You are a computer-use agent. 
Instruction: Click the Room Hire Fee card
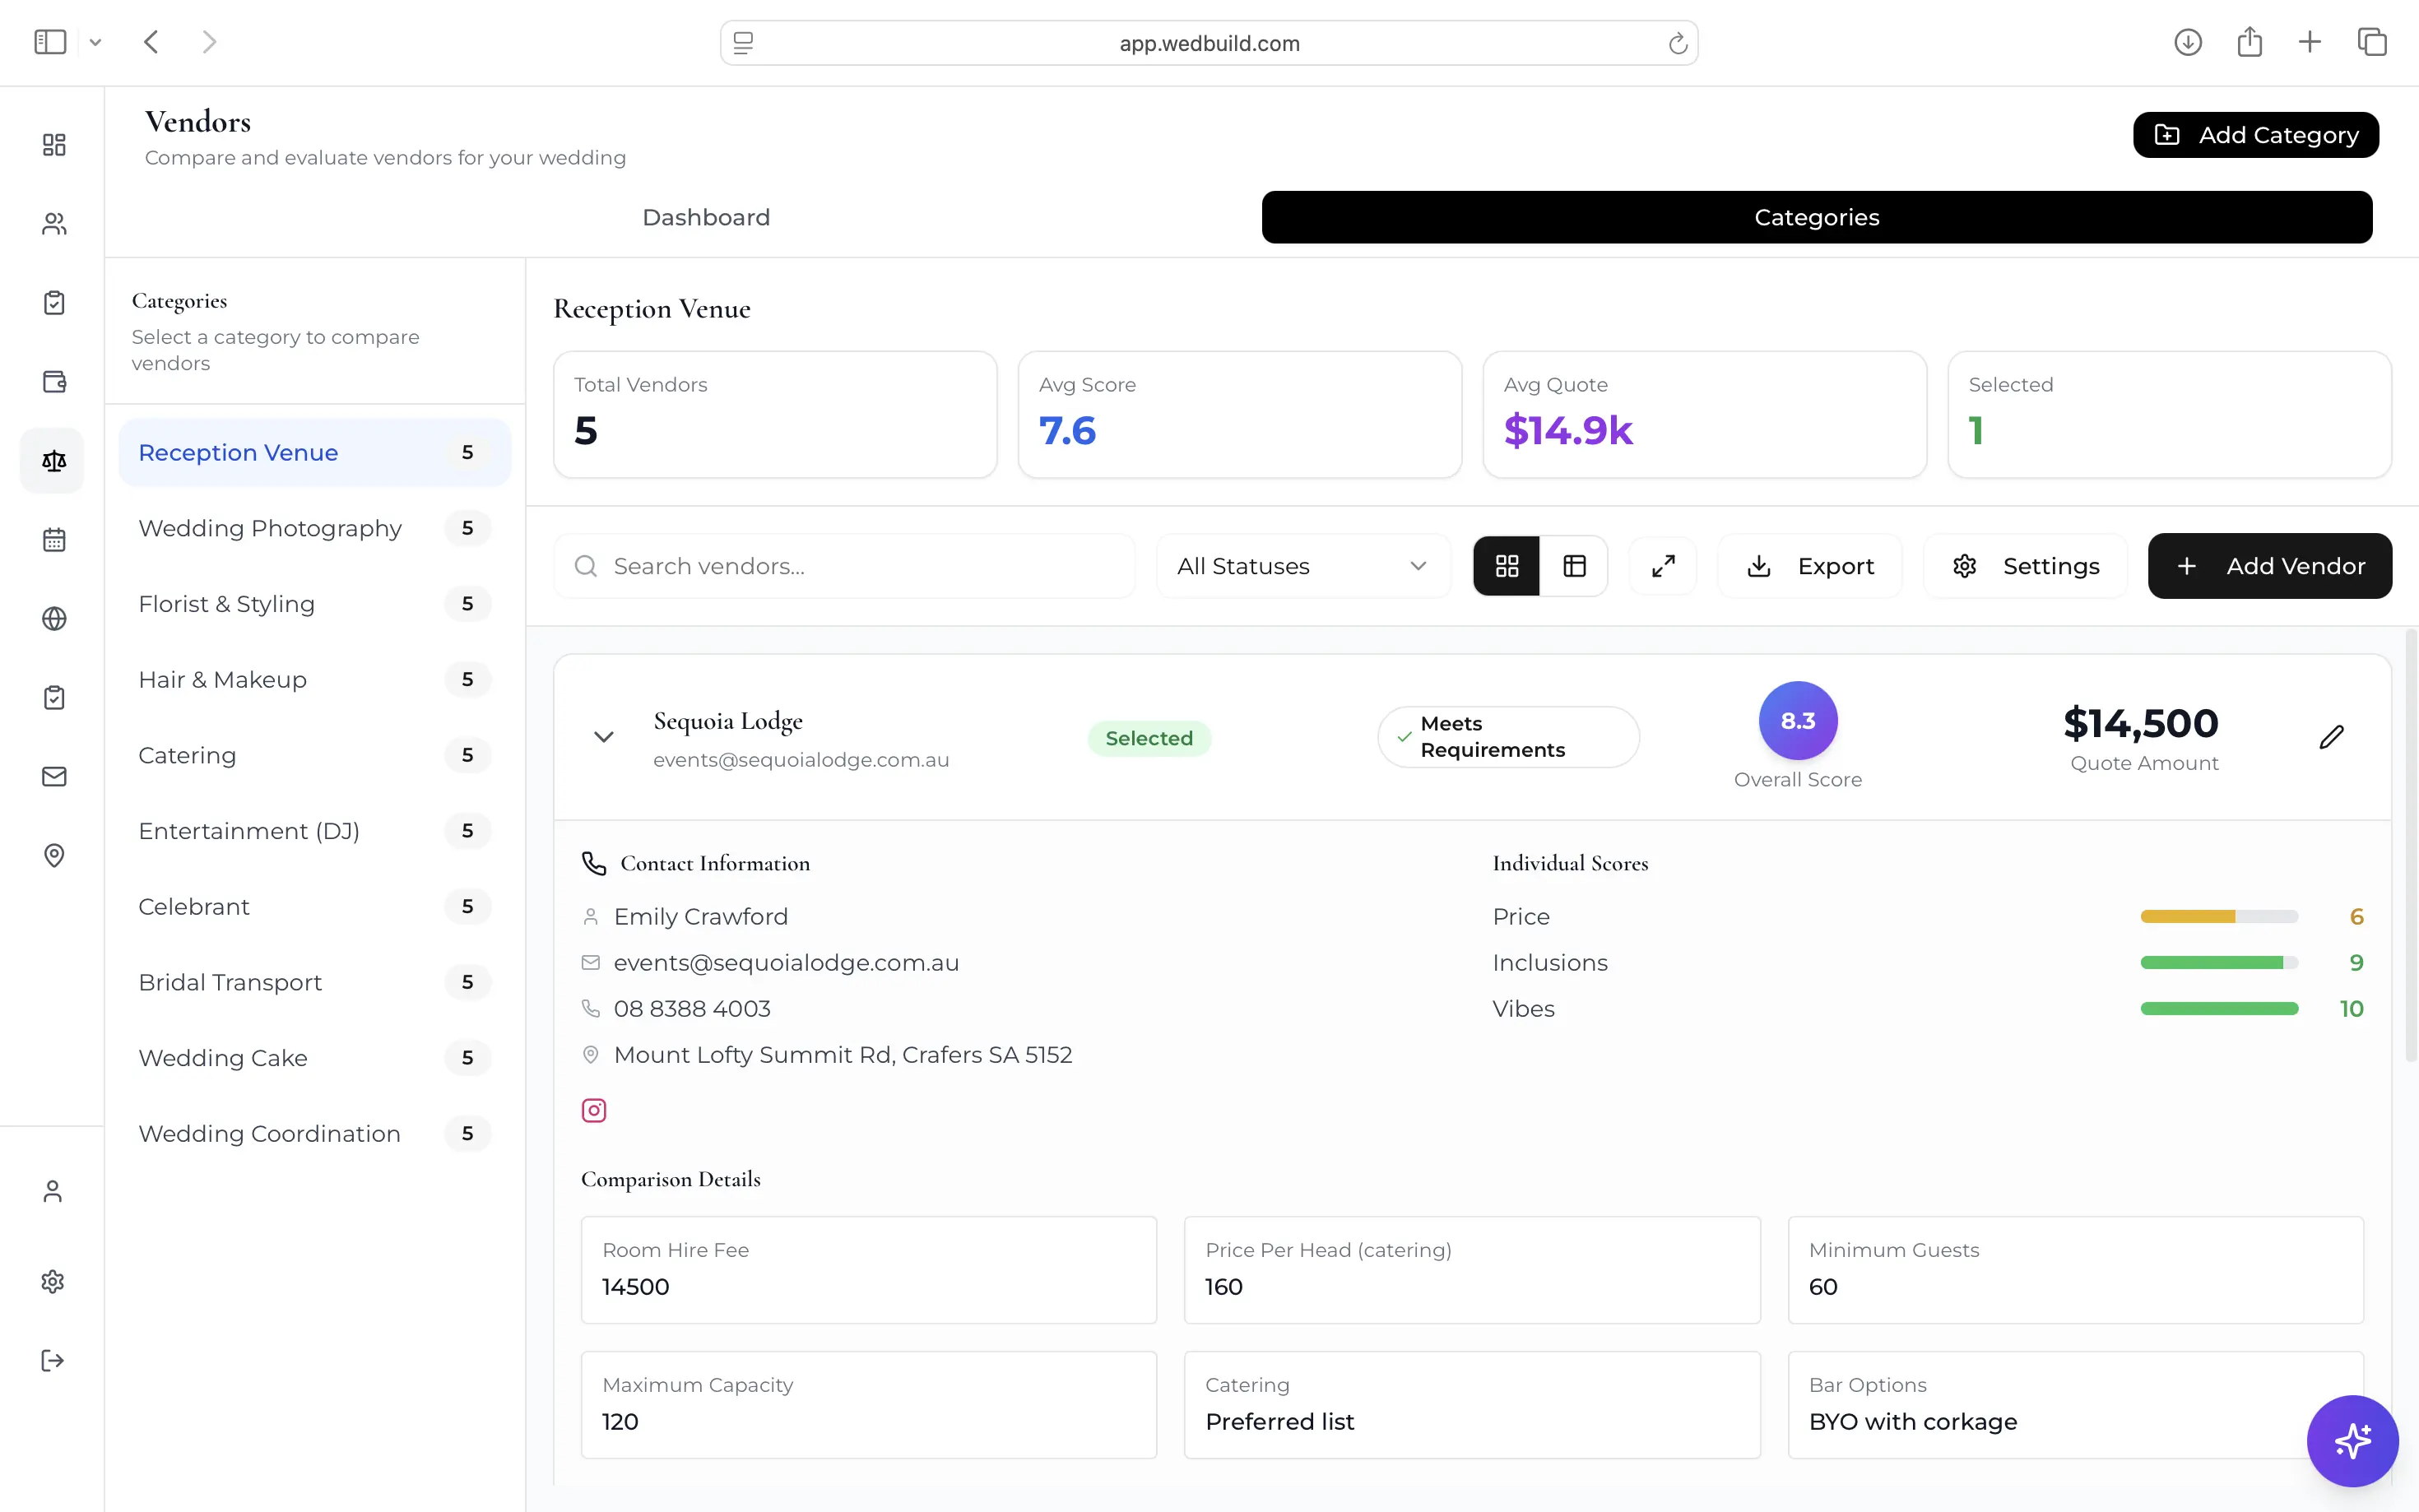(868, 1269)
